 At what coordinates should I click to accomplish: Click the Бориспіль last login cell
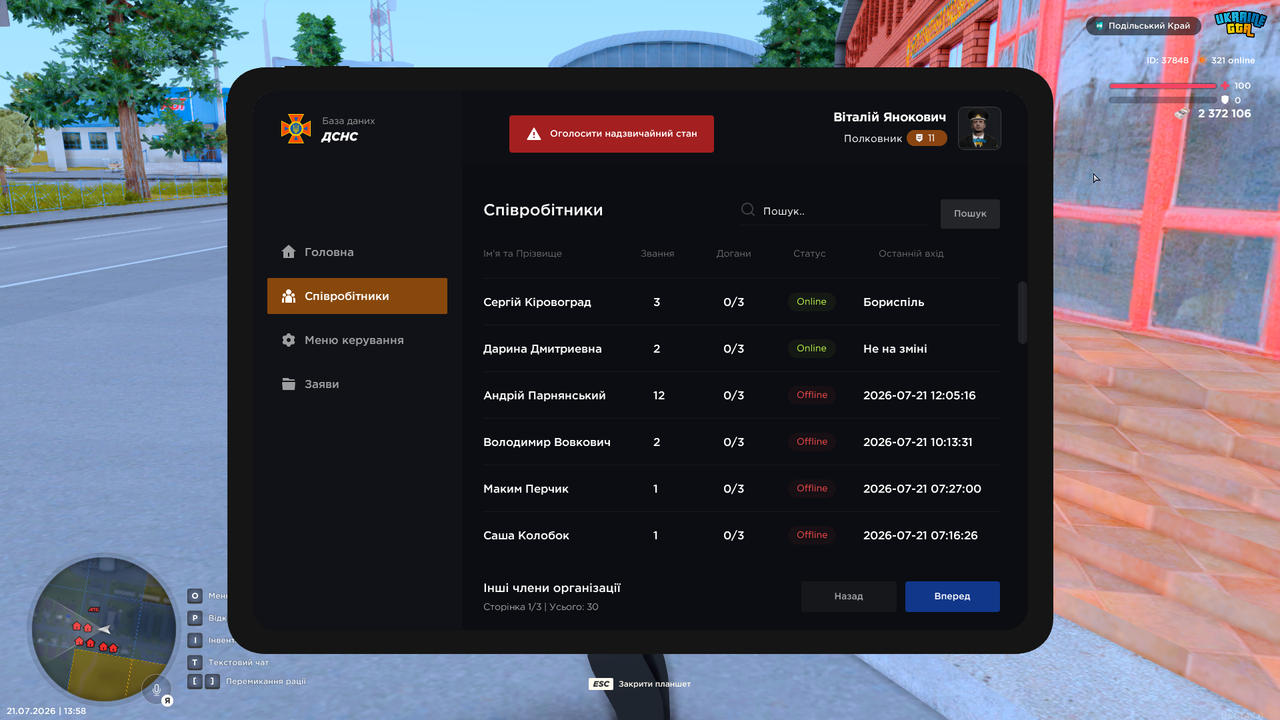point(894,302)
